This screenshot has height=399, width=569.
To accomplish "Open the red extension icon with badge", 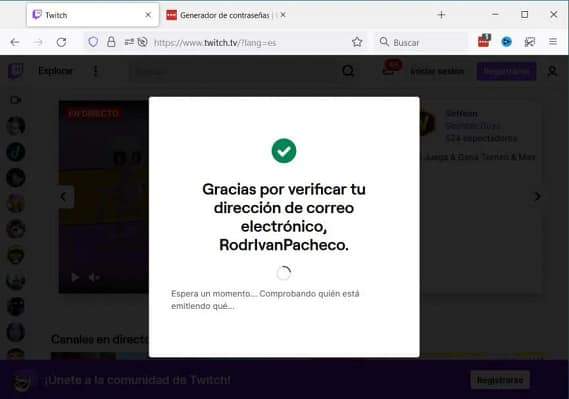I will (x=484, y=41).
